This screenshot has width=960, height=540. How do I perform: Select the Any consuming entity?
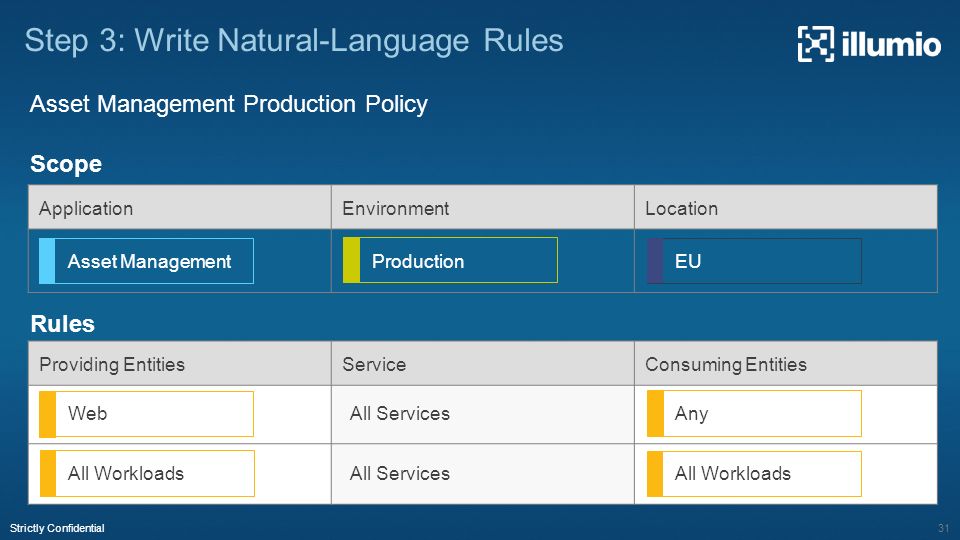point(754,414)
